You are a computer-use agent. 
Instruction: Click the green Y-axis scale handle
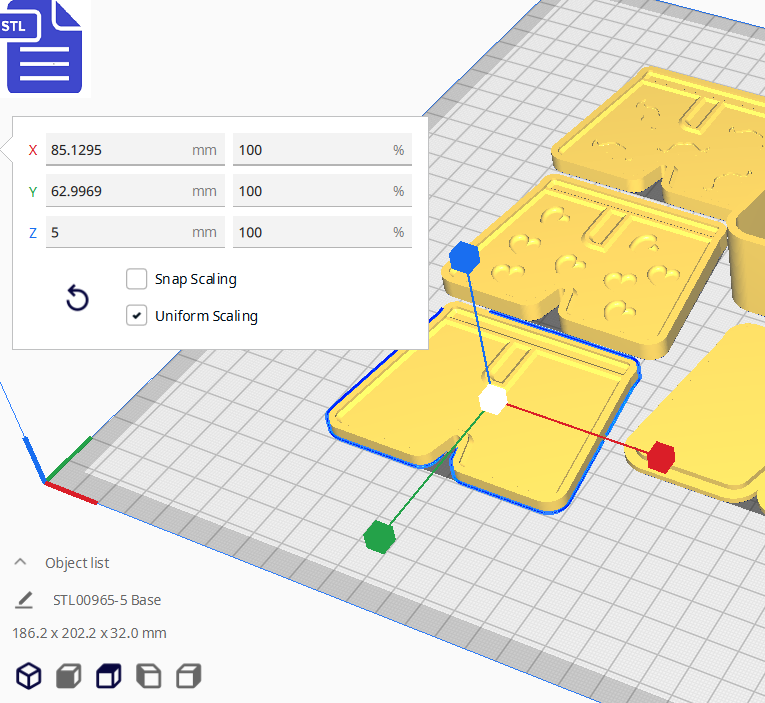pos(379,537)
